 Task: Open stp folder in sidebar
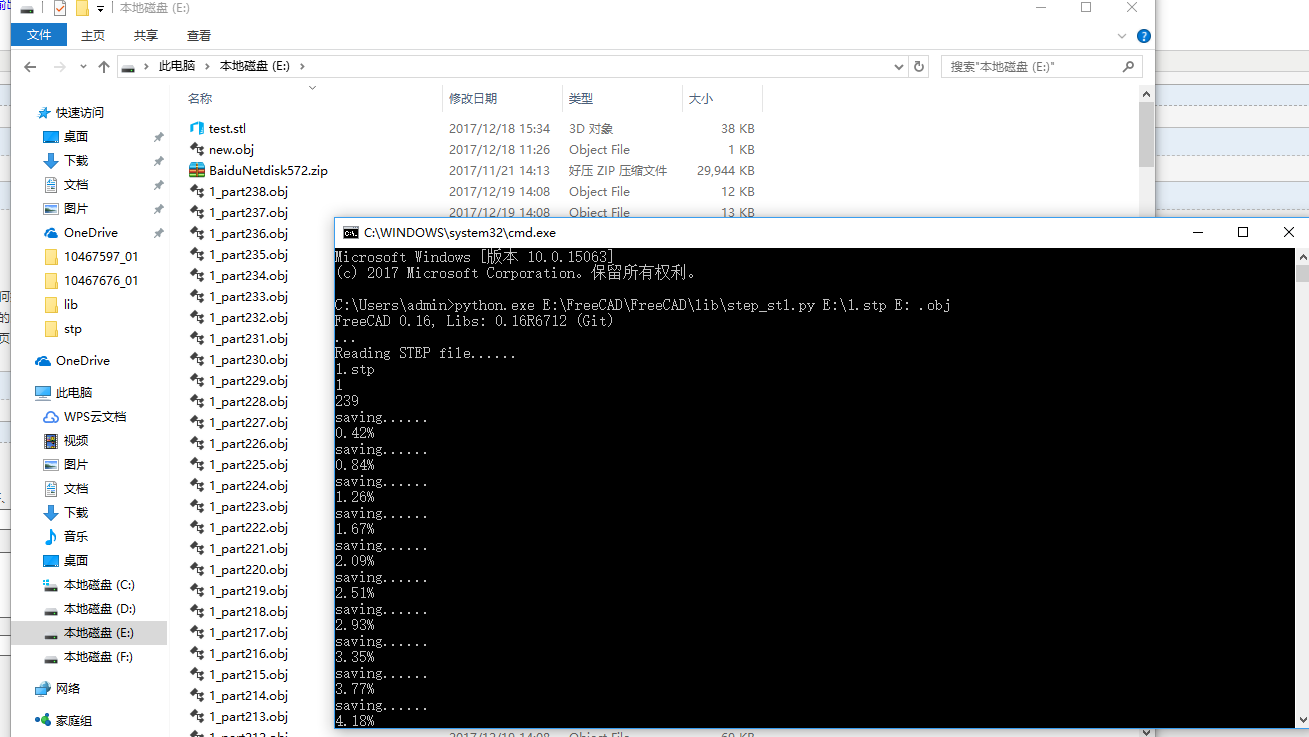click(63, 329)
